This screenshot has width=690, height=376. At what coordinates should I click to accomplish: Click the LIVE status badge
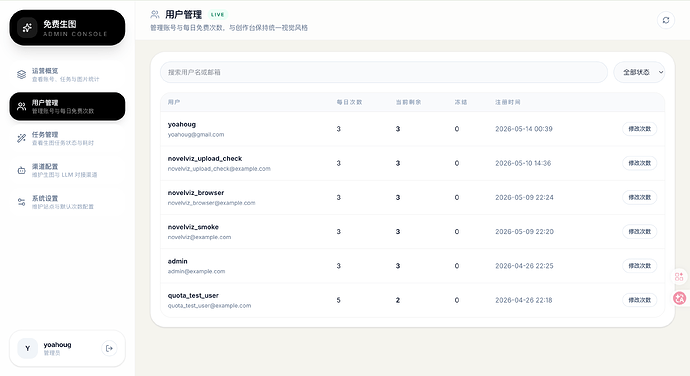click(217, 15)
